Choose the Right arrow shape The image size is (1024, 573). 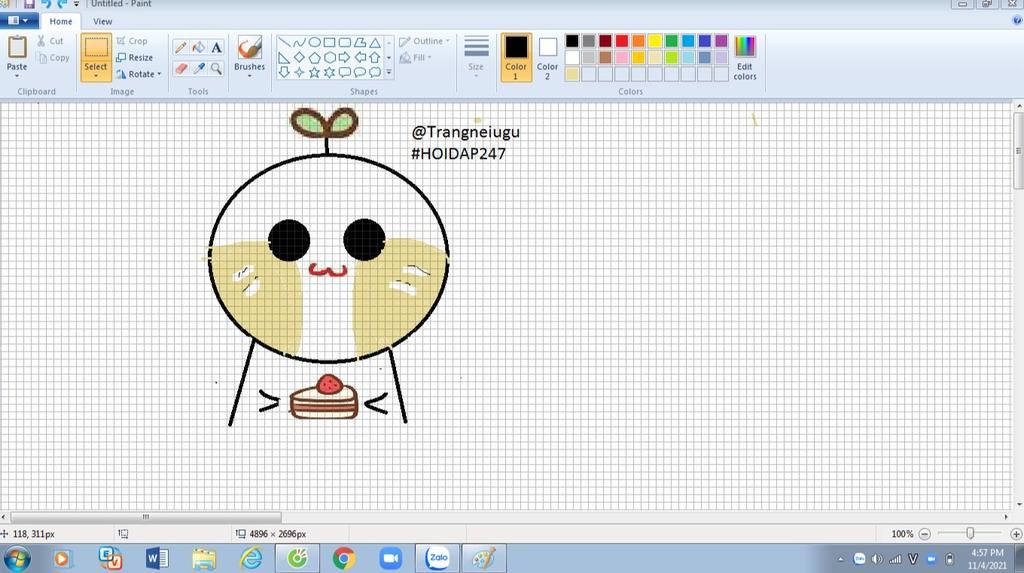pos(344,57)
